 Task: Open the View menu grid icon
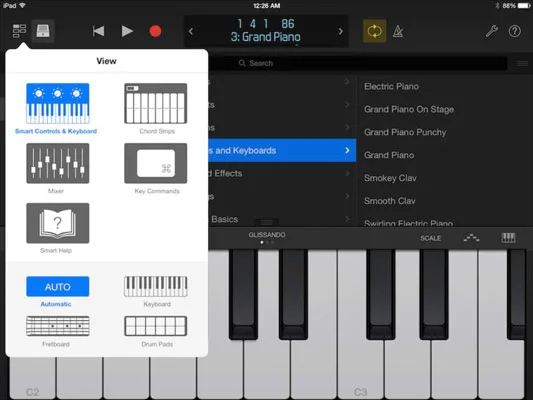click(19, 31)
